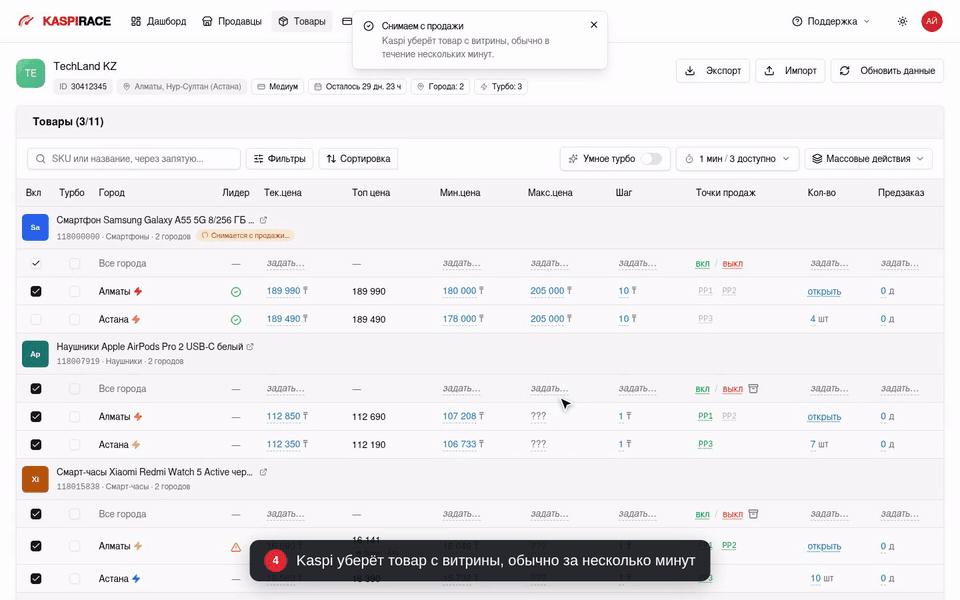Click the Xiaomi product thumbnail "Xi"

point(36,479)
